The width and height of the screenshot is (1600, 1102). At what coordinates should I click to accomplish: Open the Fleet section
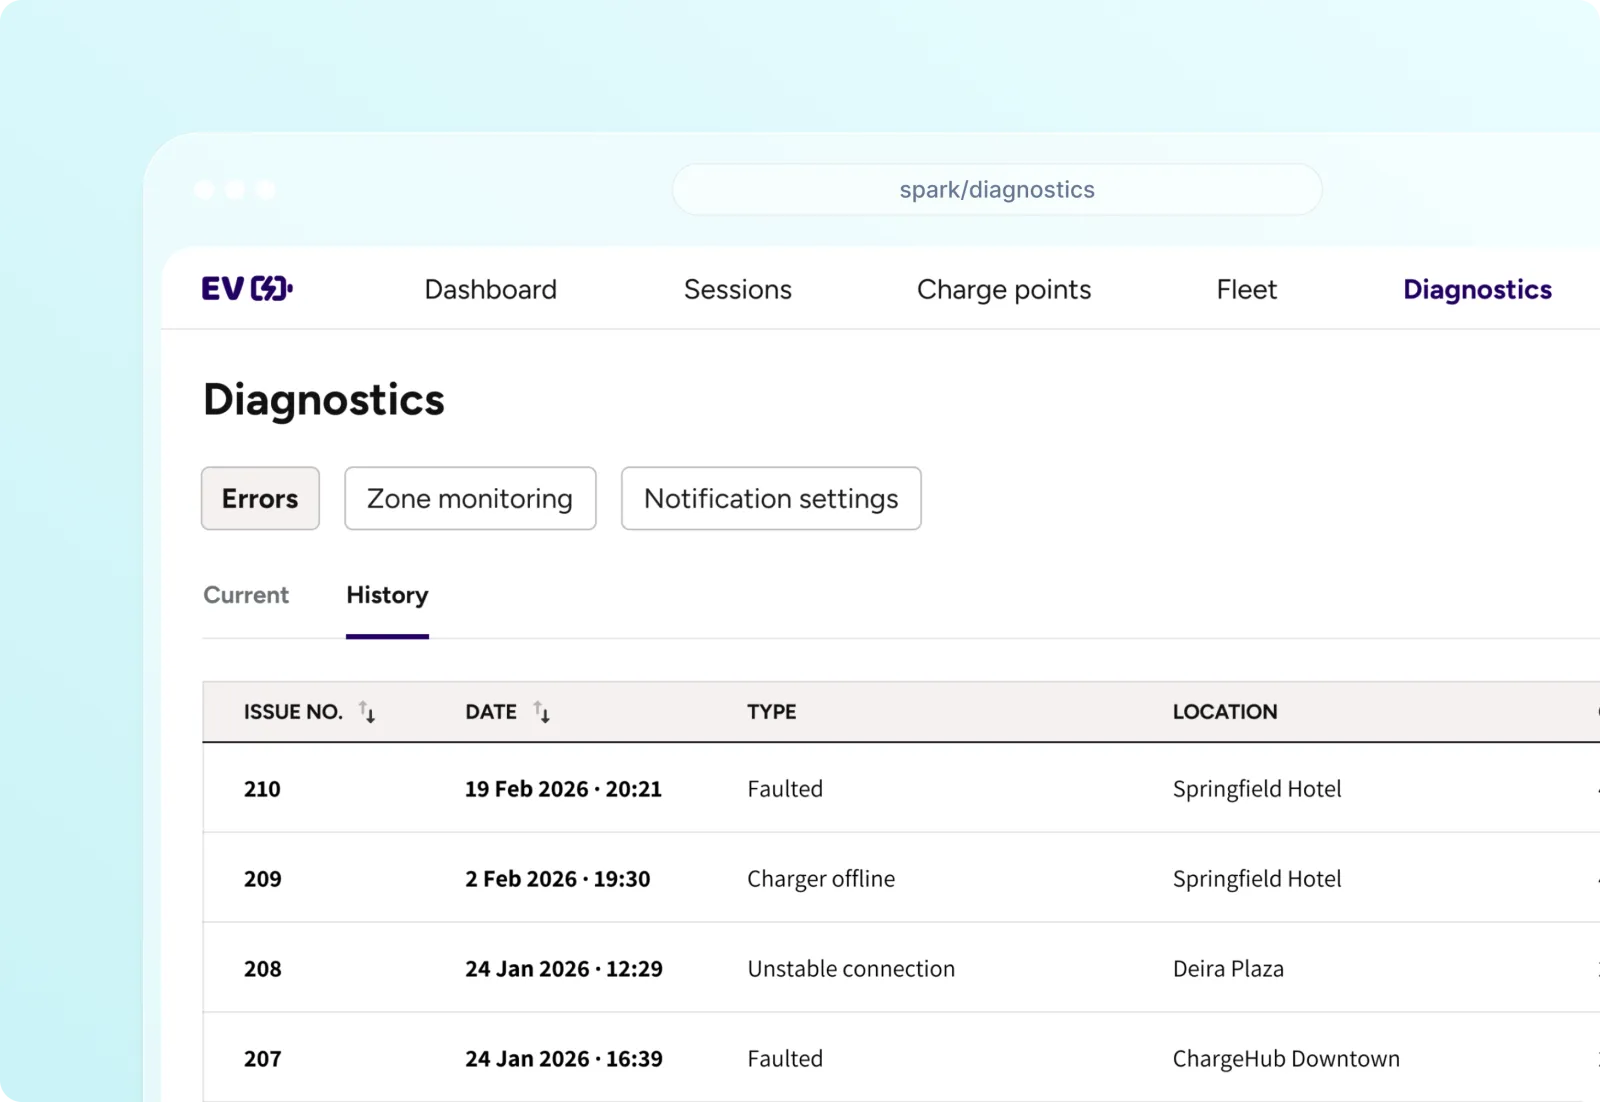(1246, 290)
